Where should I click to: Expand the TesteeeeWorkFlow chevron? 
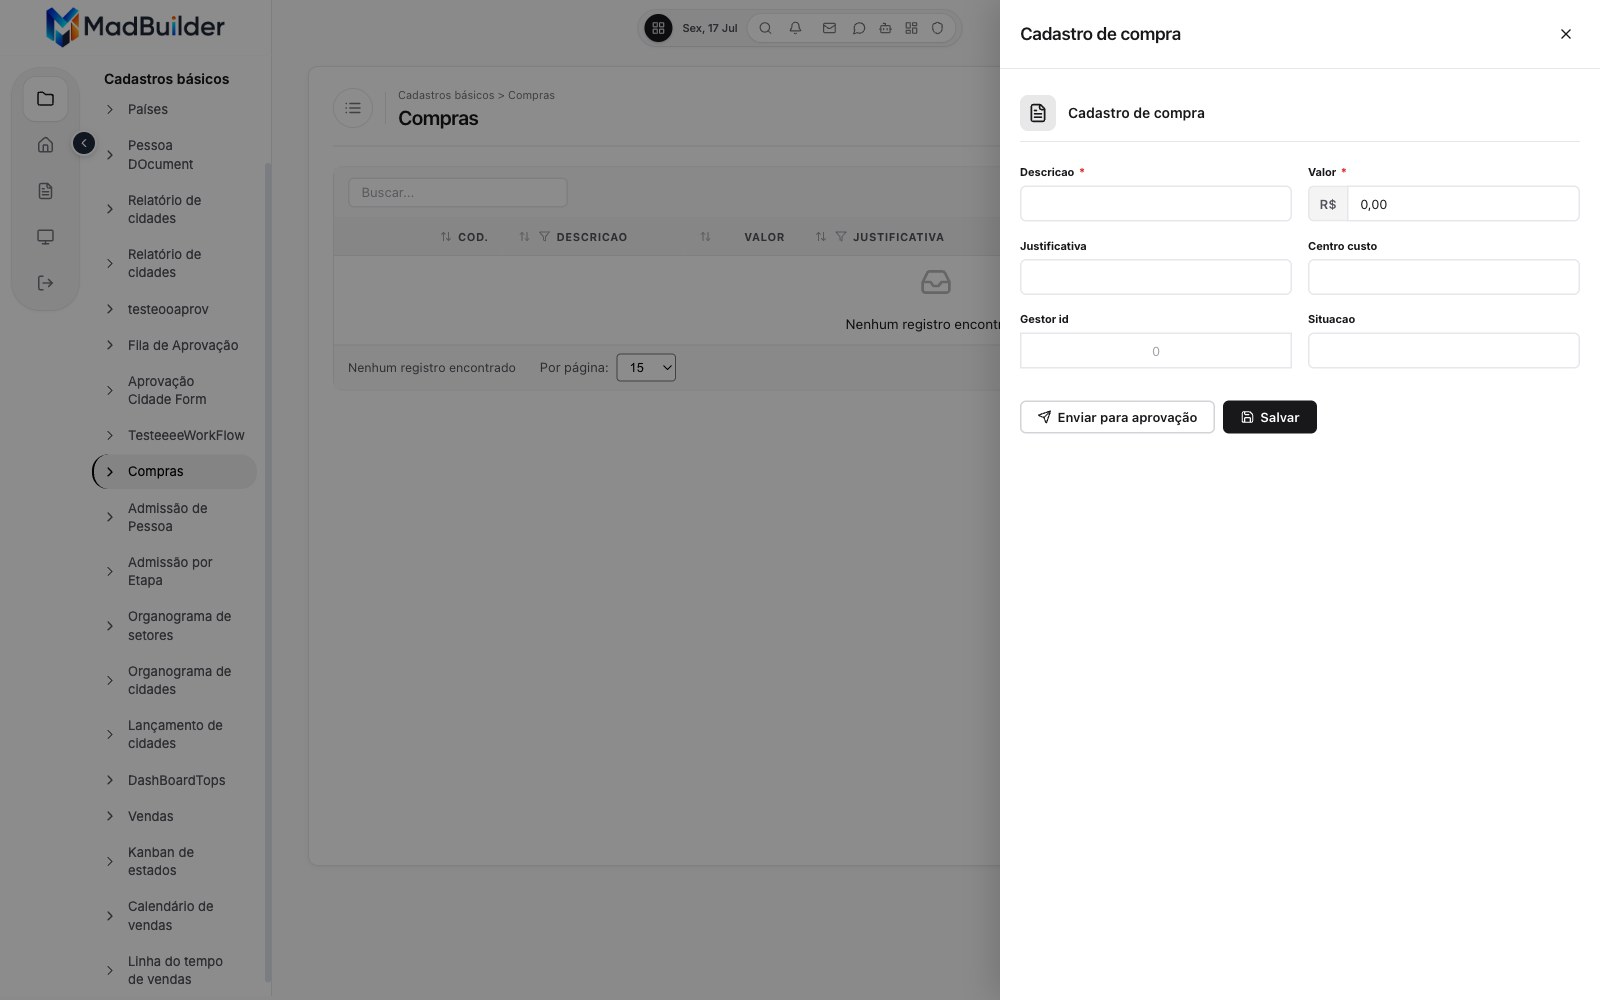point(110,435)
